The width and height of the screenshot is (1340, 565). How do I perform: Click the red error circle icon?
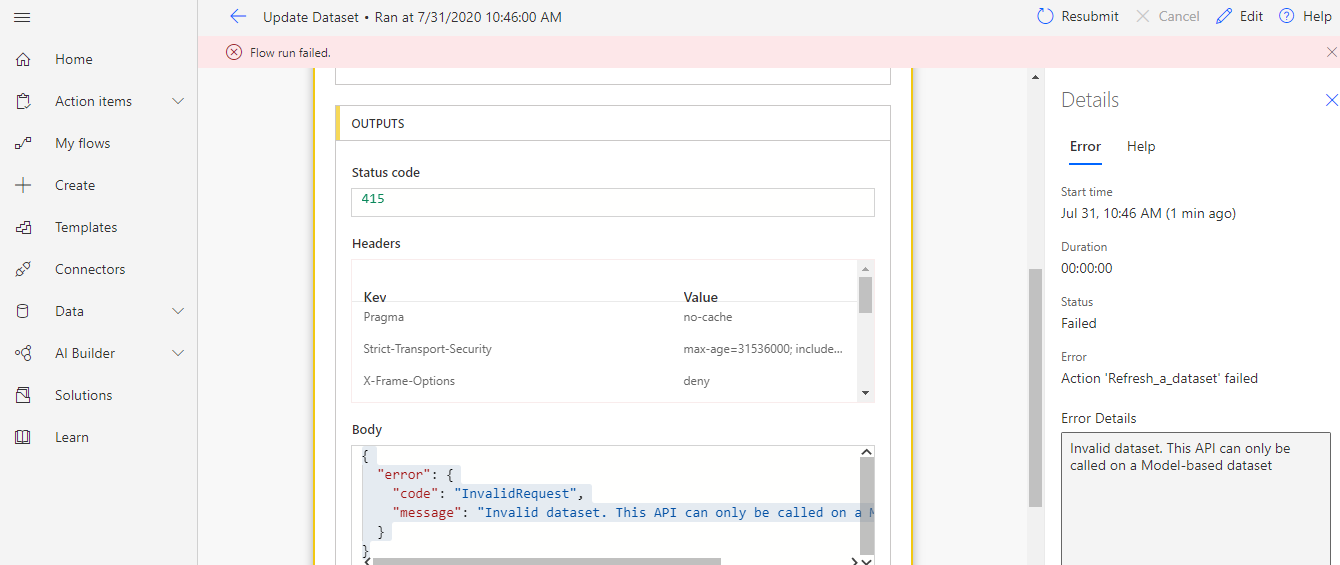234,52
